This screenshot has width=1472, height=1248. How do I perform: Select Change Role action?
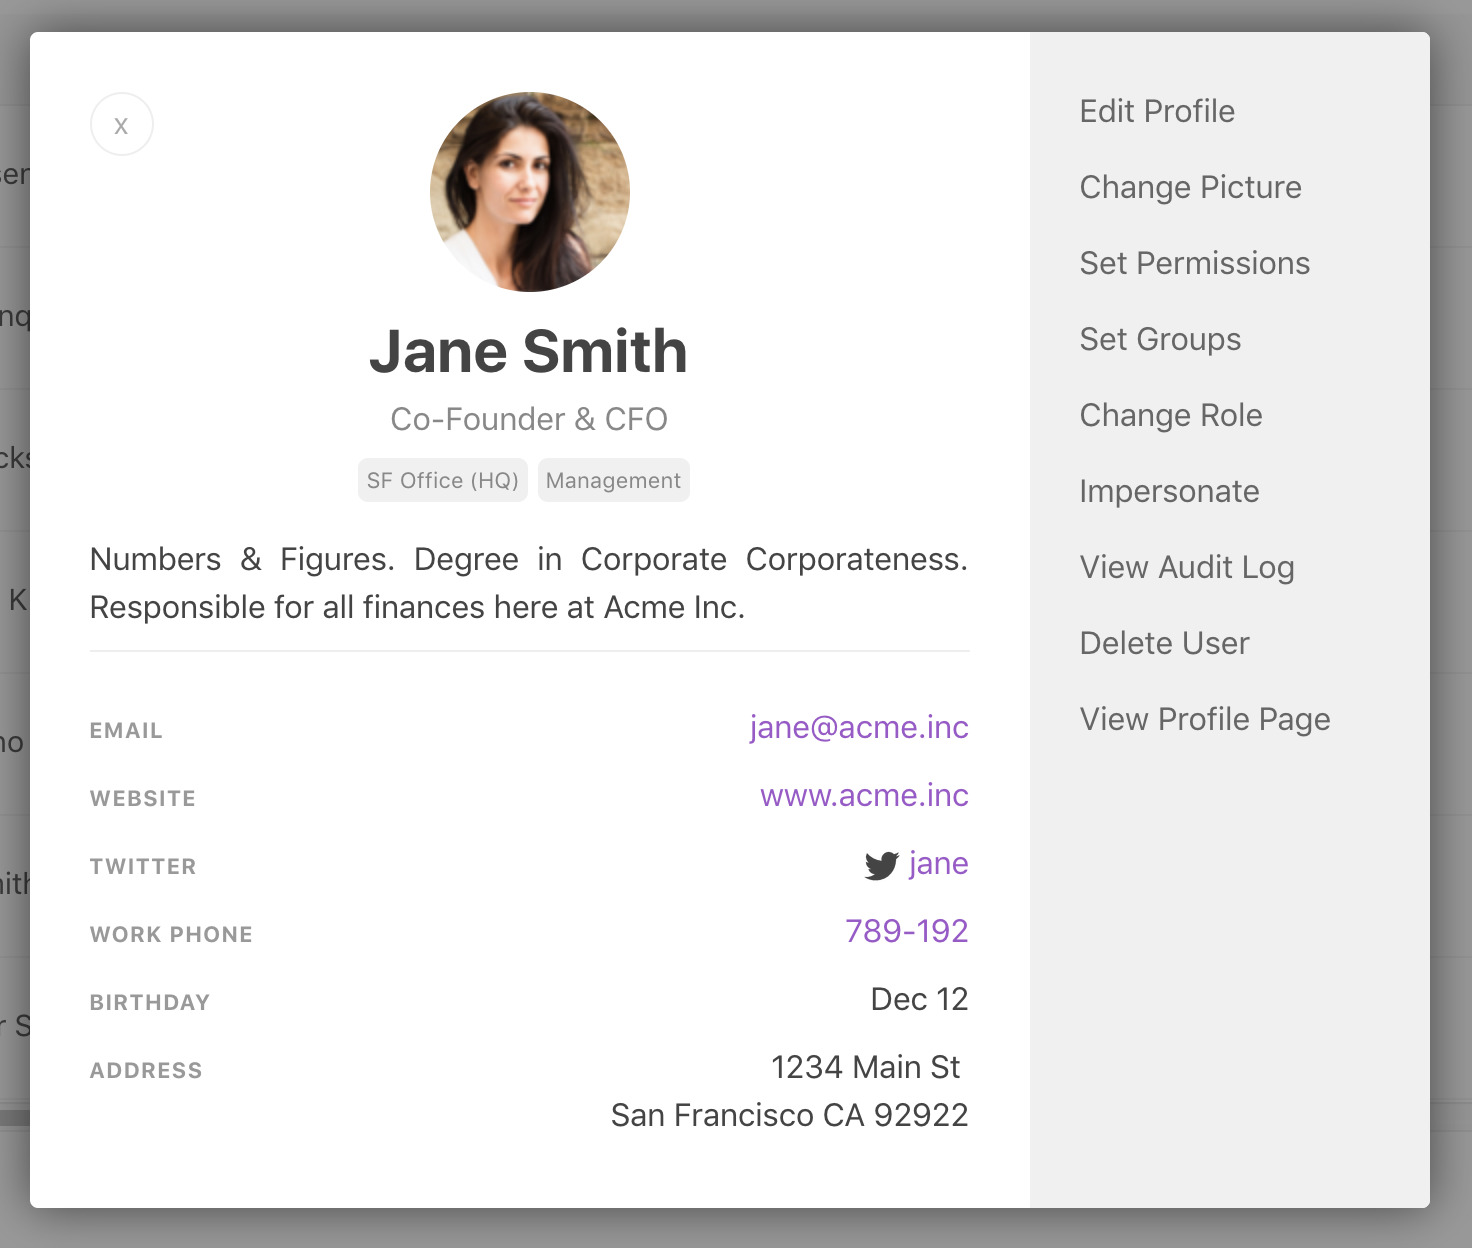1170,415
